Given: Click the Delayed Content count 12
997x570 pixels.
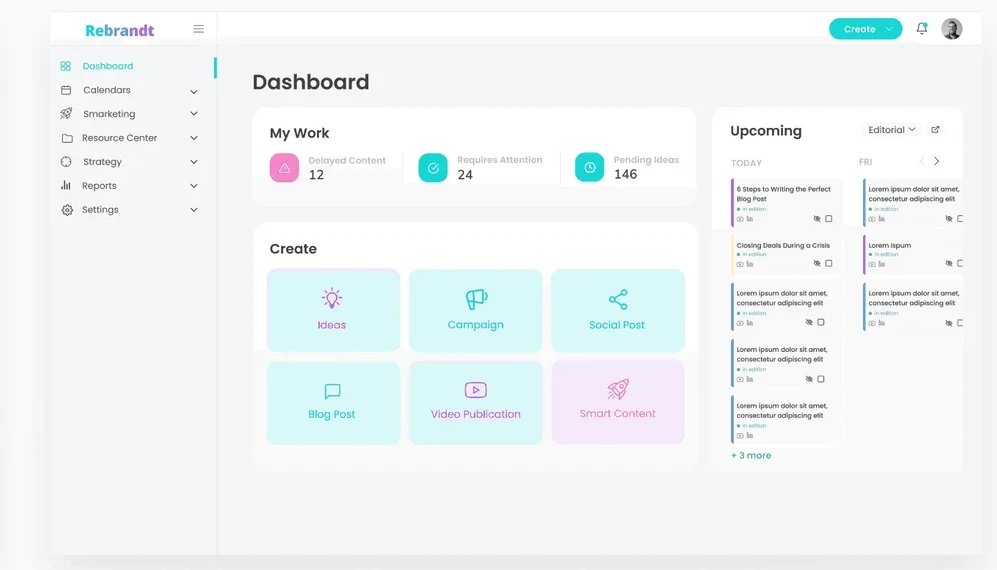Looking at the screenshot, I should pyautogui.click(x=316, y=175).
